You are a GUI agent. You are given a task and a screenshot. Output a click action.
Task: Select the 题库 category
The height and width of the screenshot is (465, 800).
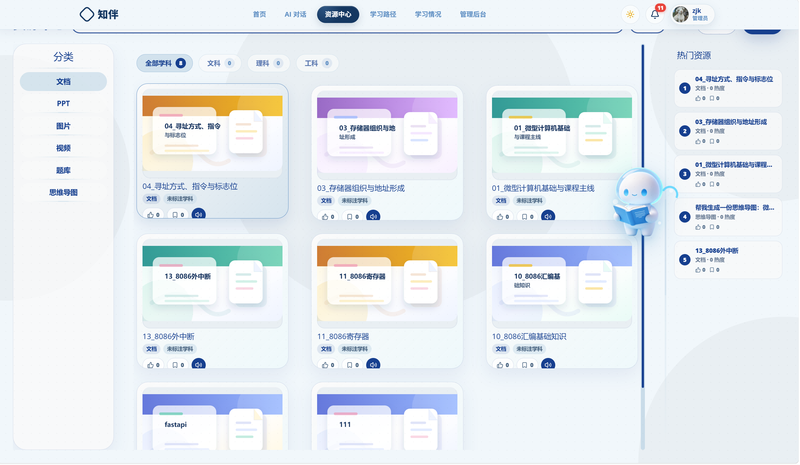tap(63, 170)
